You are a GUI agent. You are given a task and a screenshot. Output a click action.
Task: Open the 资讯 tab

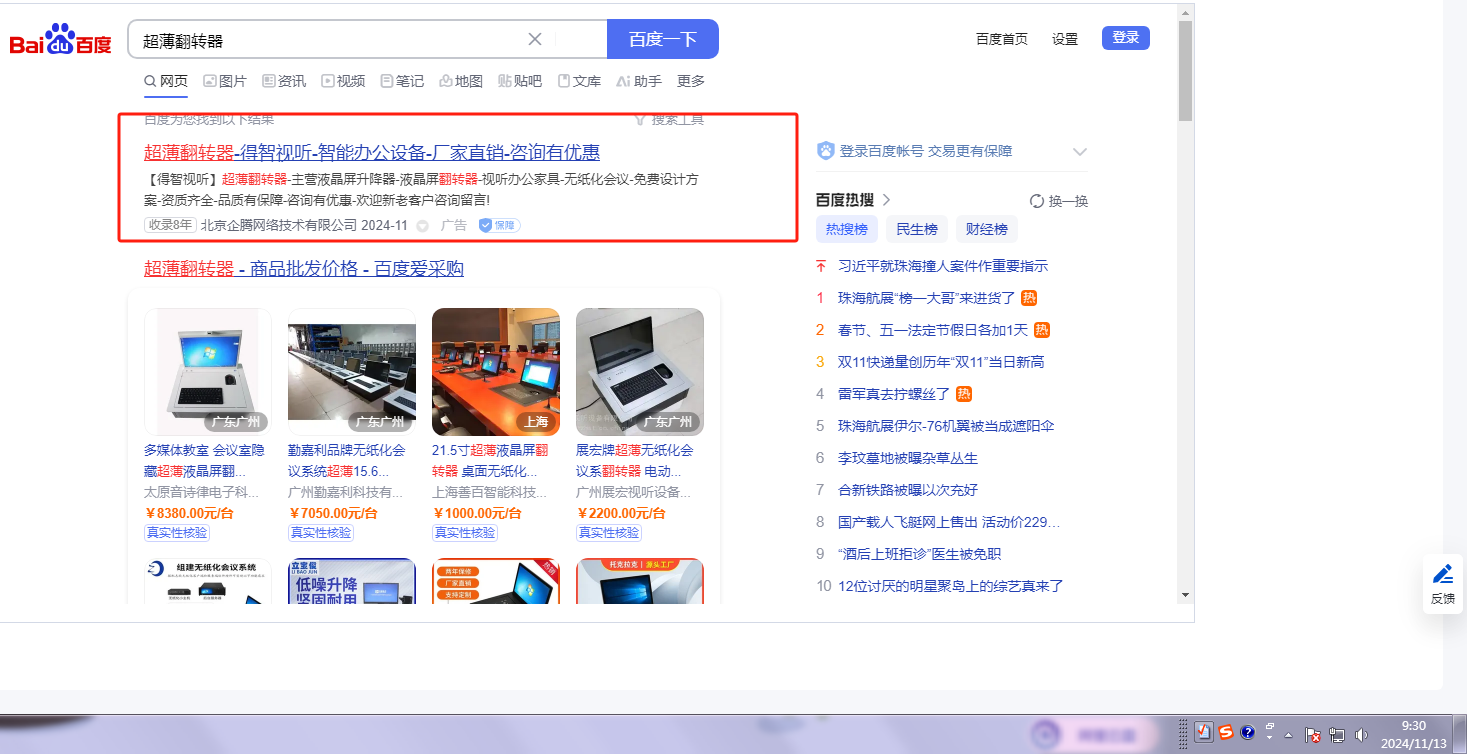(284, 81)
